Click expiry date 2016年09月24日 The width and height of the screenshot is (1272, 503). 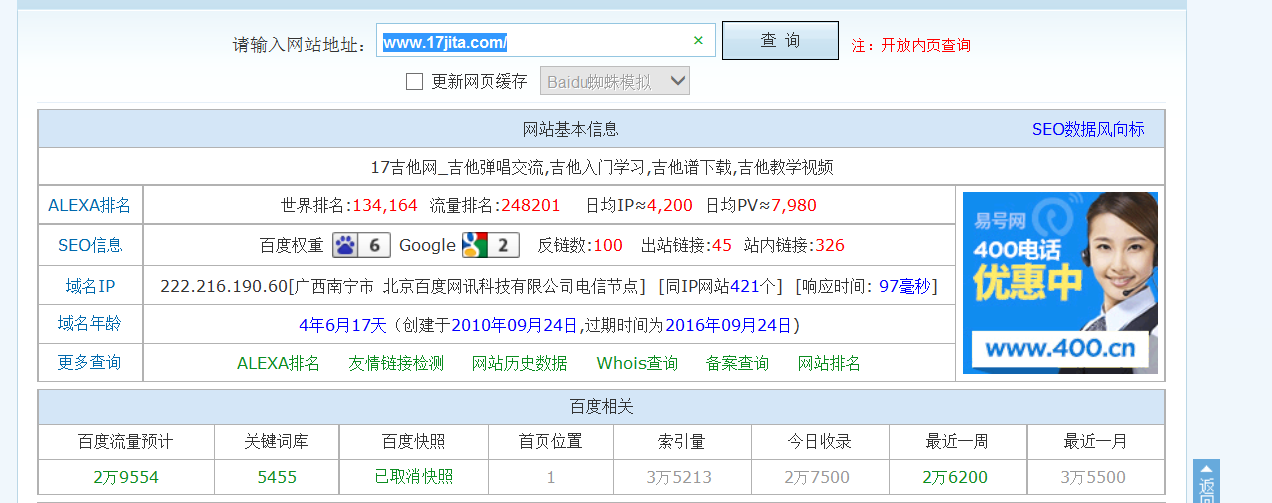[x=728, y=325]
